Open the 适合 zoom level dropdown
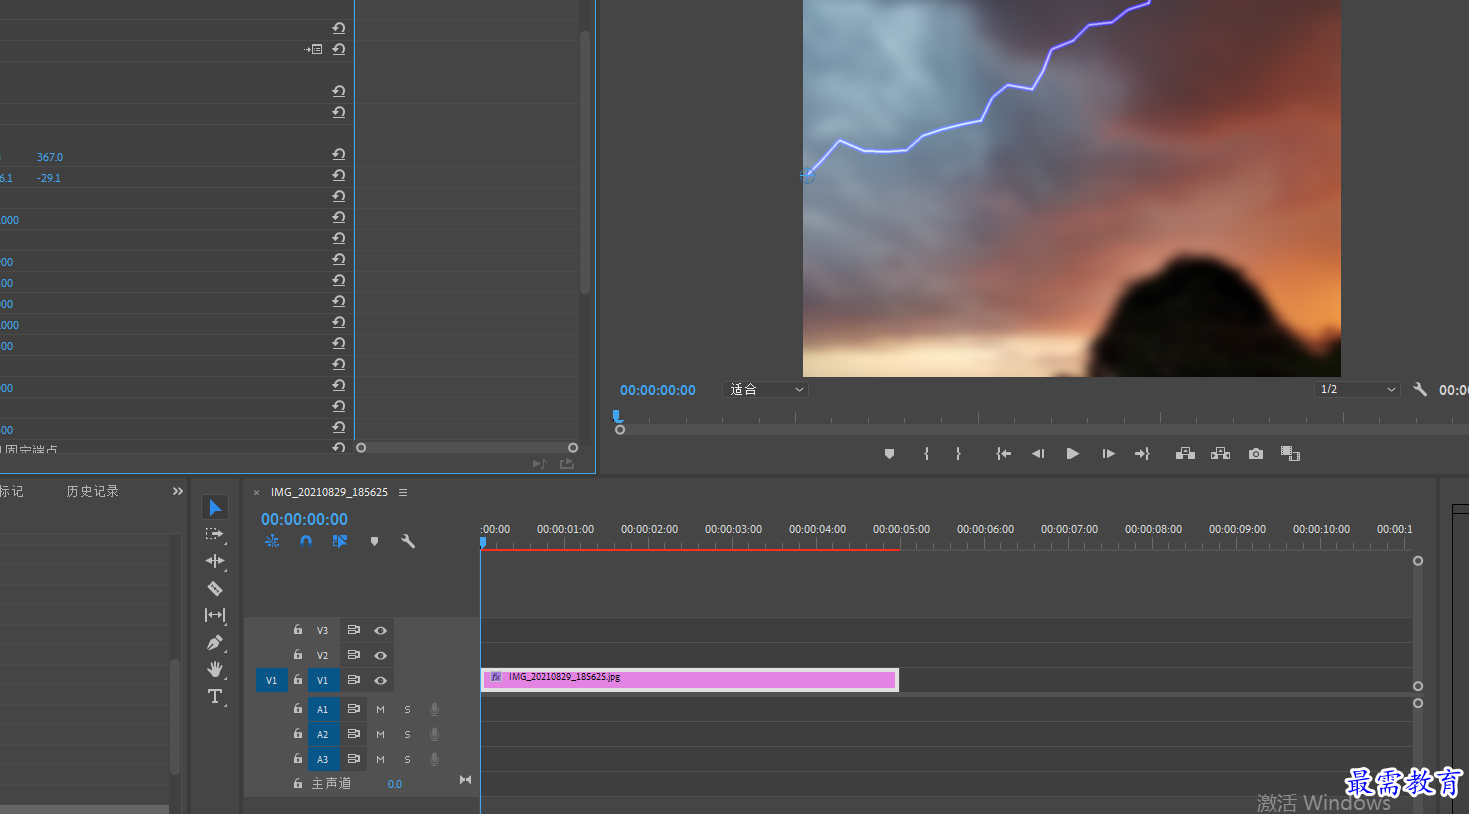Screen dimensions: 1469x814 tap(765, 389)
